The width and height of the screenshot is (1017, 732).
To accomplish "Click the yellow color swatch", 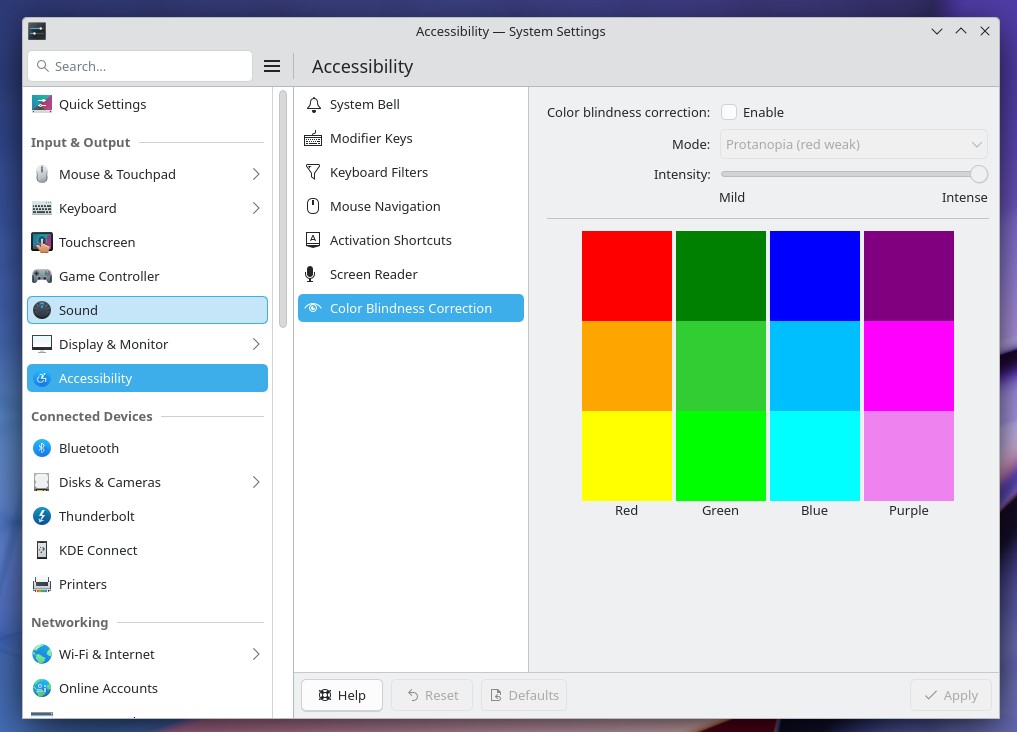I will click(627, 456).
